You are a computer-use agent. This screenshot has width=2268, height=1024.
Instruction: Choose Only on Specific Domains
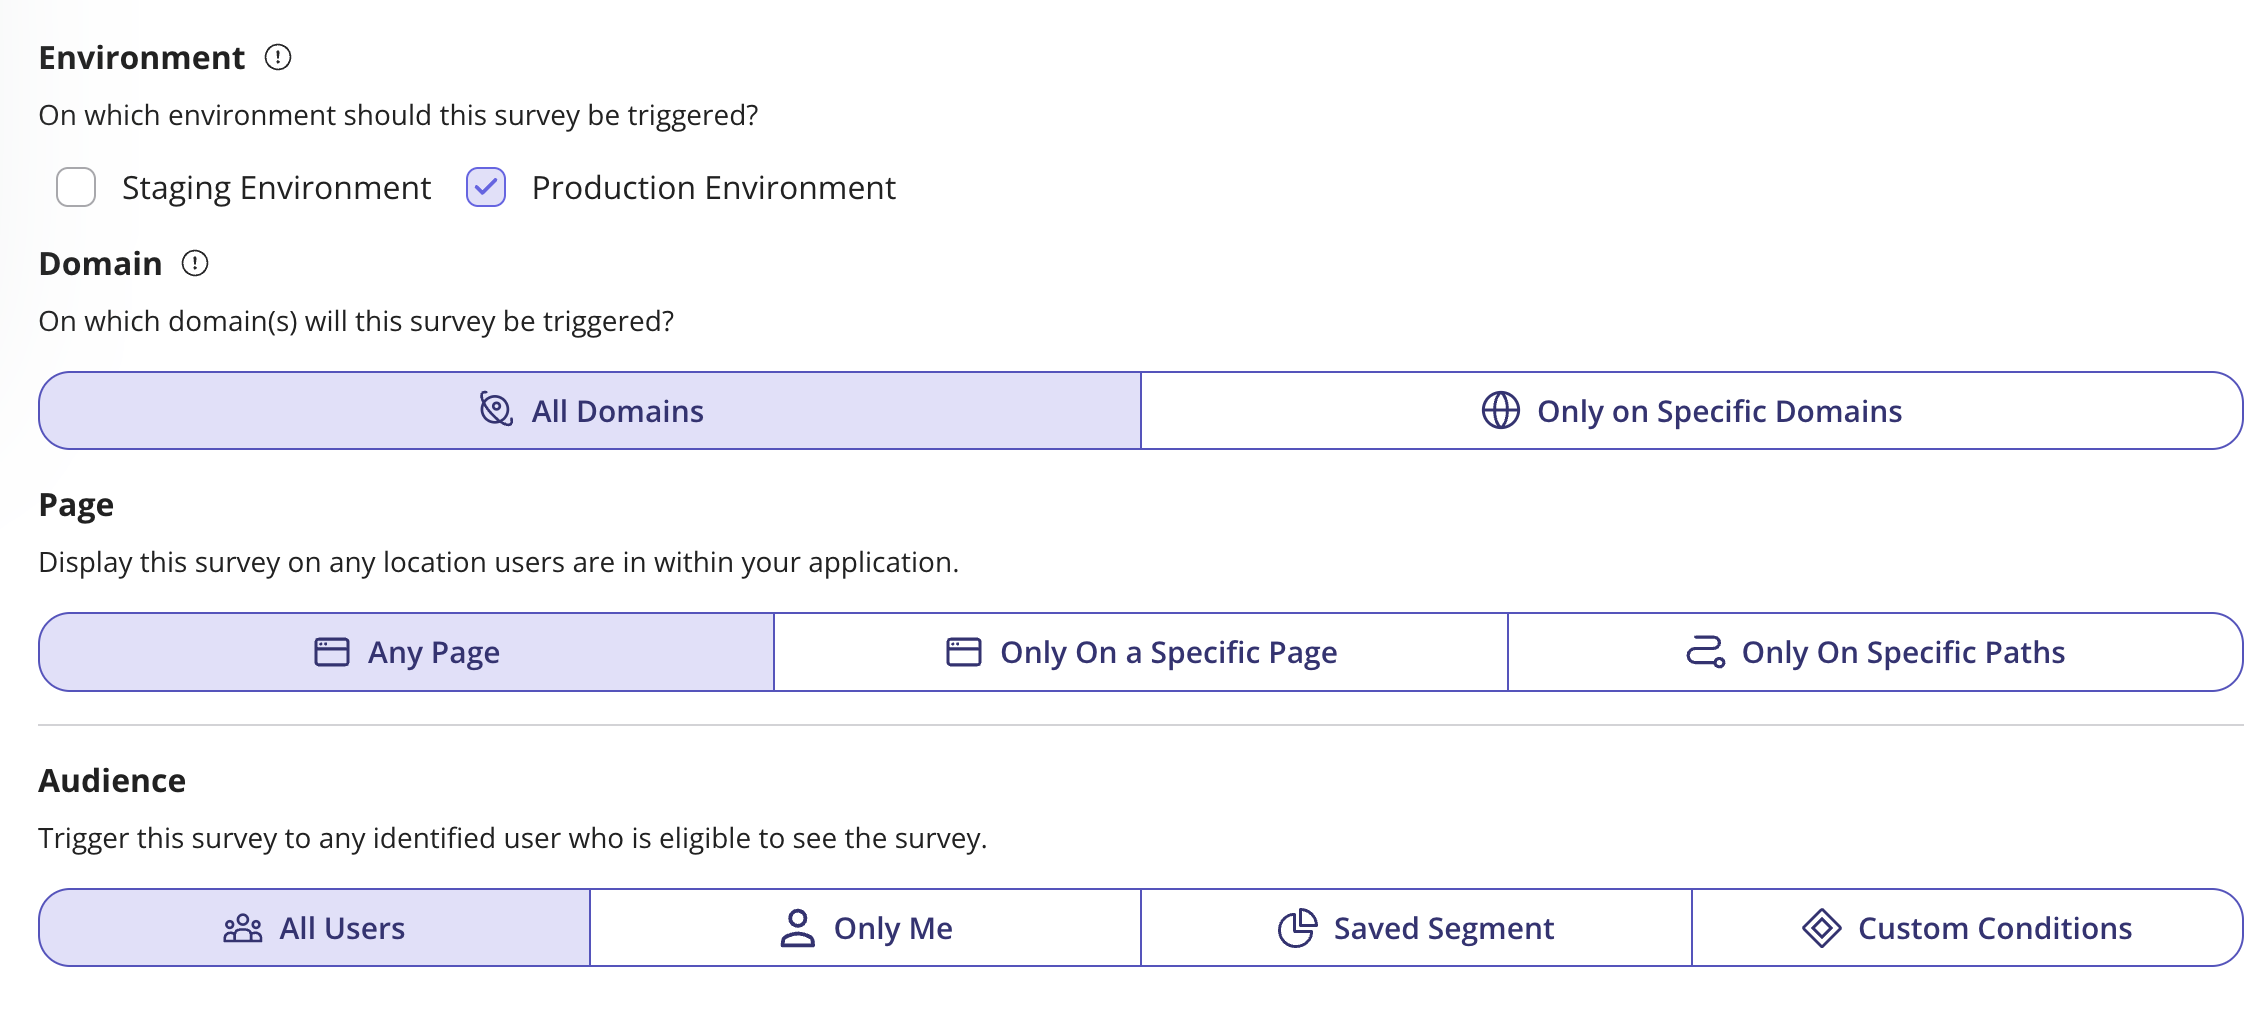(x=1692, y=411)
